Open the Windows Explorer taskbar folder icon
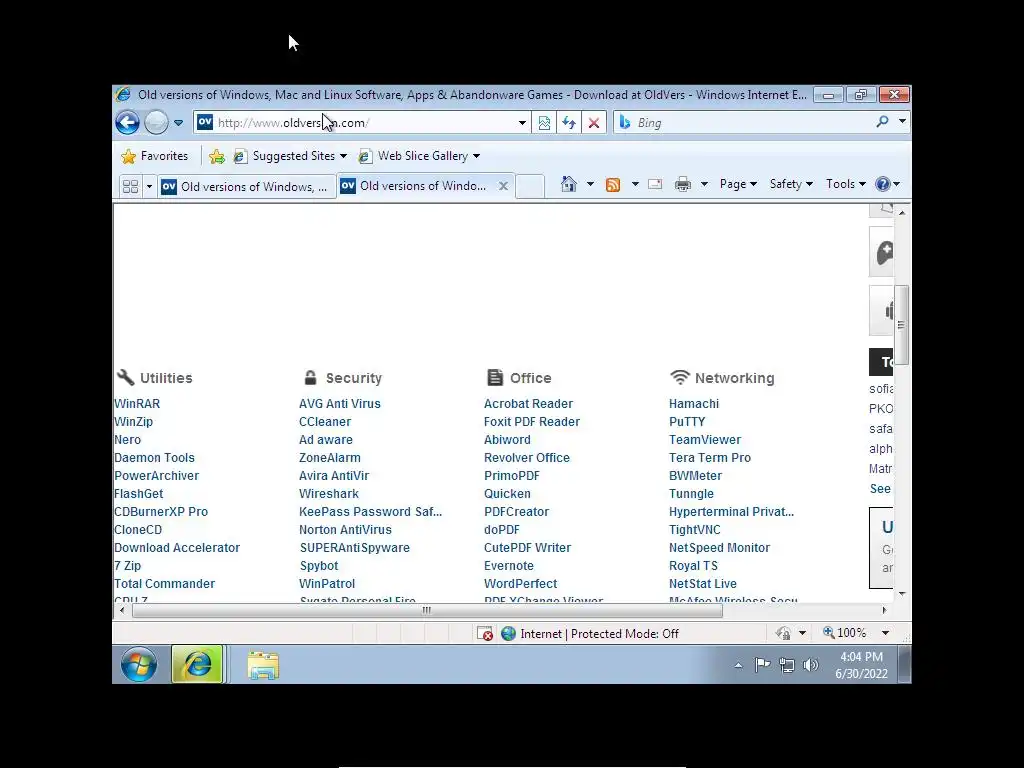This screenshot has width=1024, height=768. (263, 665)
